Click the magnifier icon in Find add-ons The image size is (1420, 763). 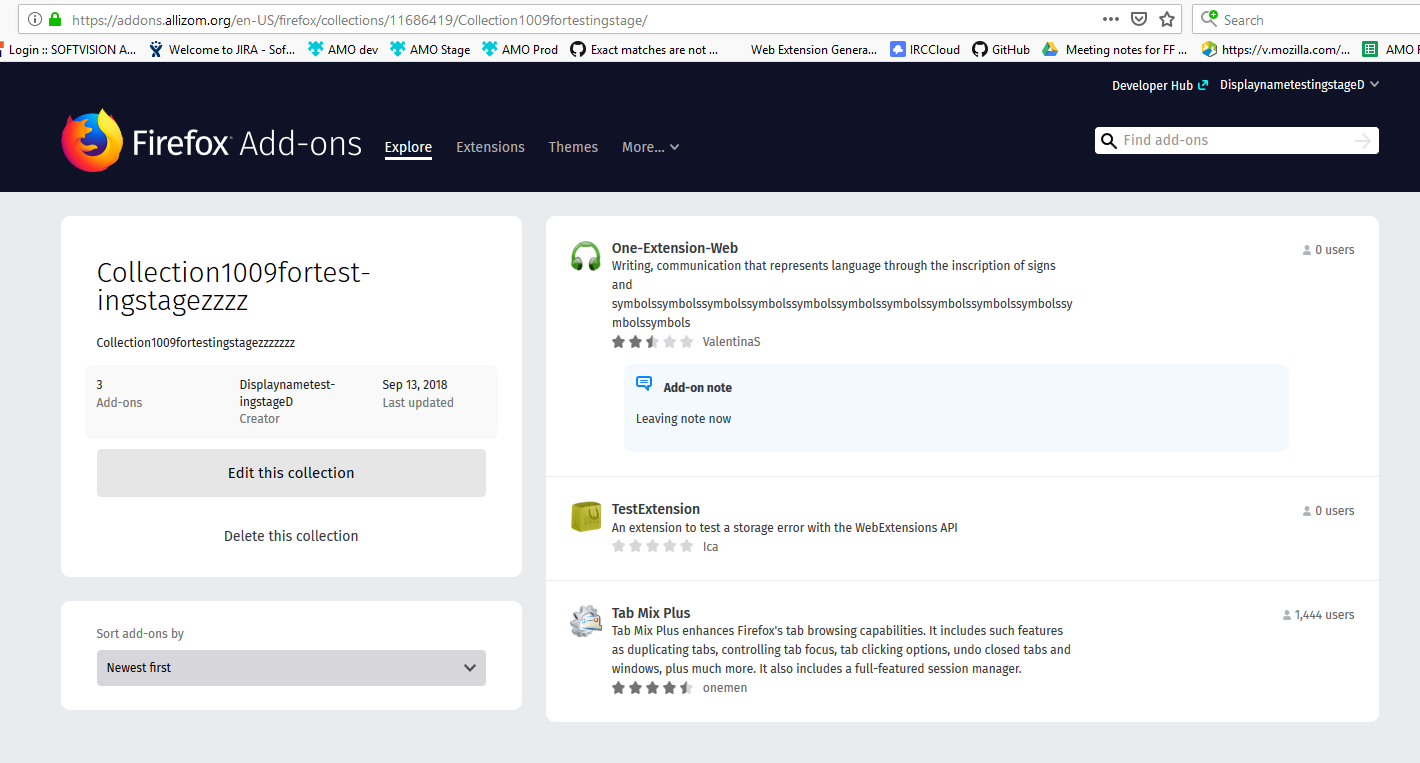tap(1108, 141)
